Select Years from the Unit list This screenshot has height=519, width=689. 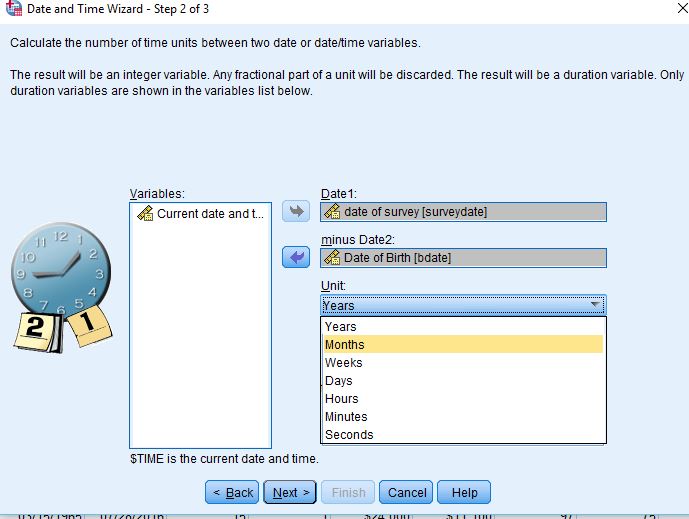pos(463,327)
